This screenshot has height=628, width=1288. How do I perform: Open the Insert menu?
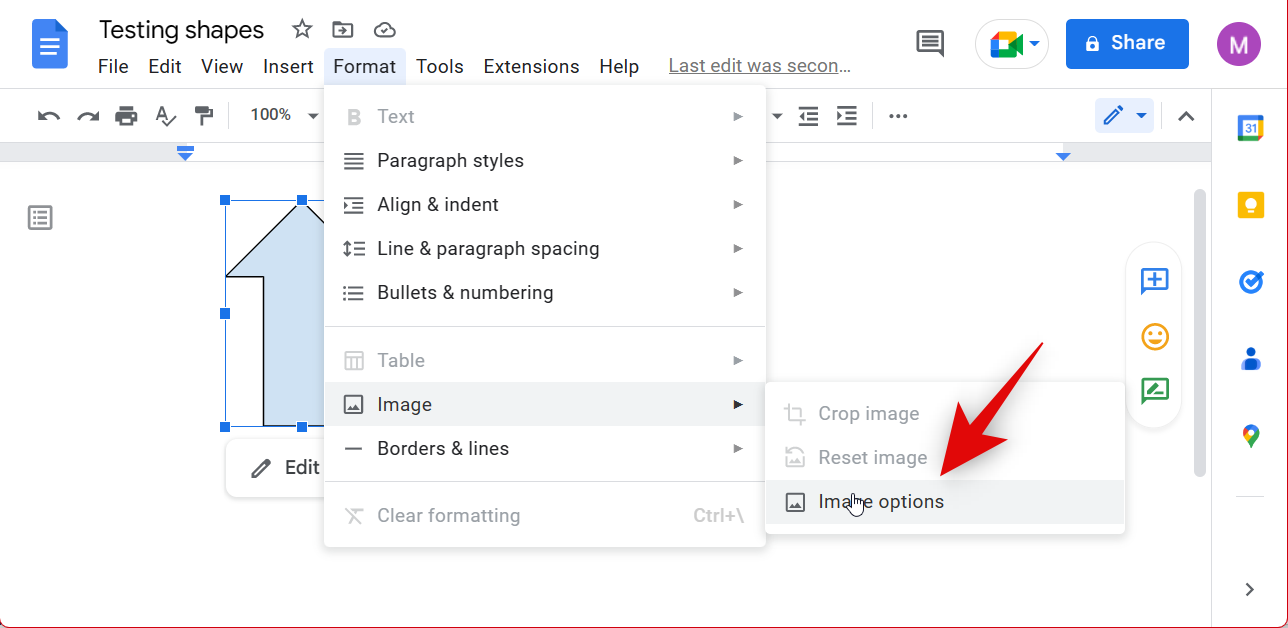288,67
